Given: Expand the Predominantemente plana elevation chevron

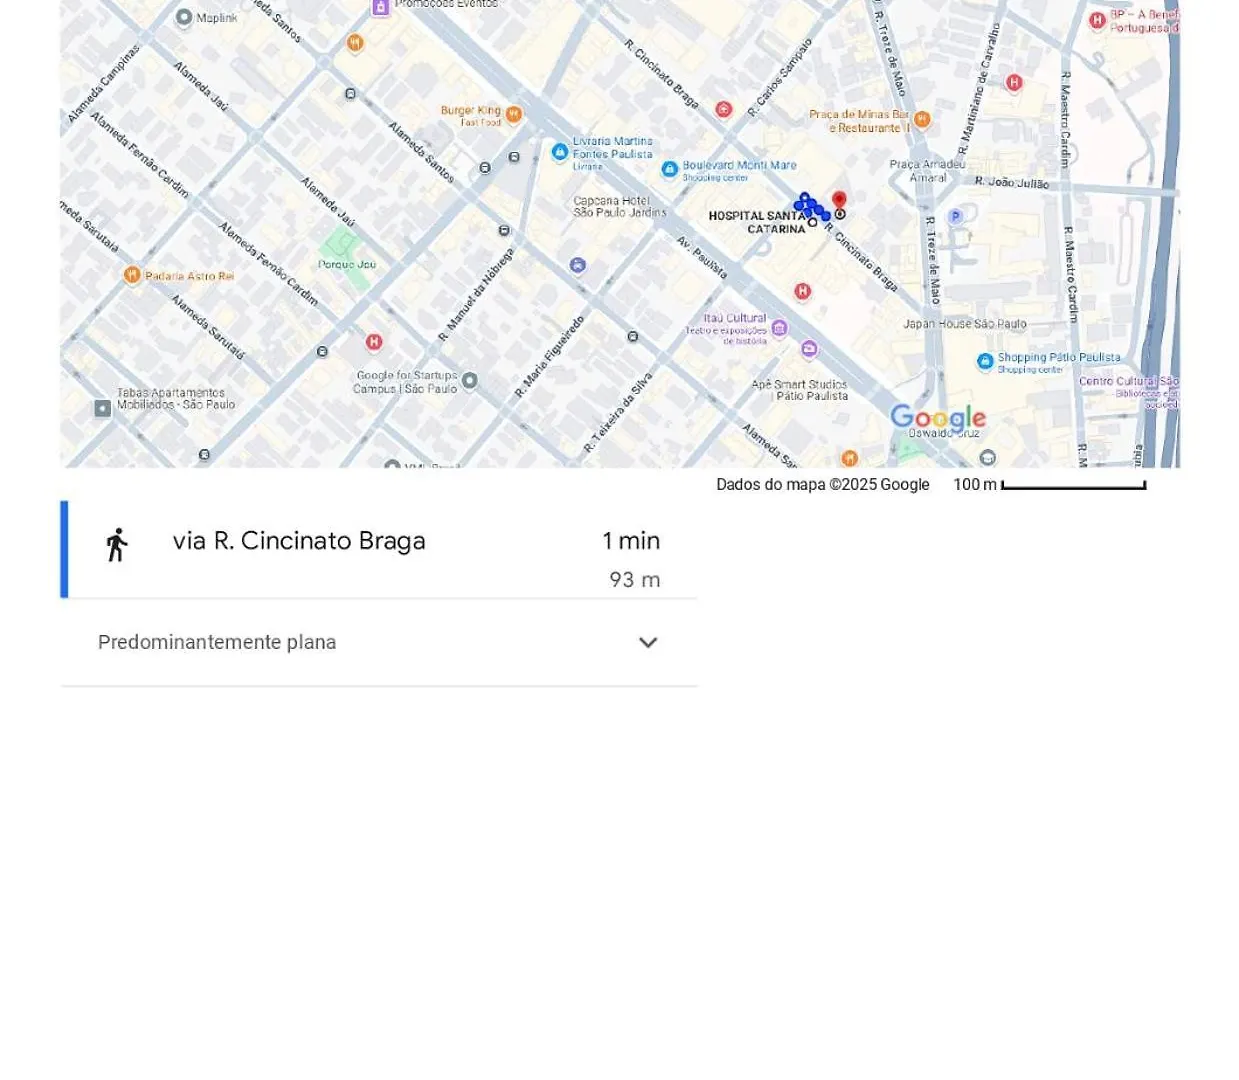Looking at the screenshot, I should 648,643.
